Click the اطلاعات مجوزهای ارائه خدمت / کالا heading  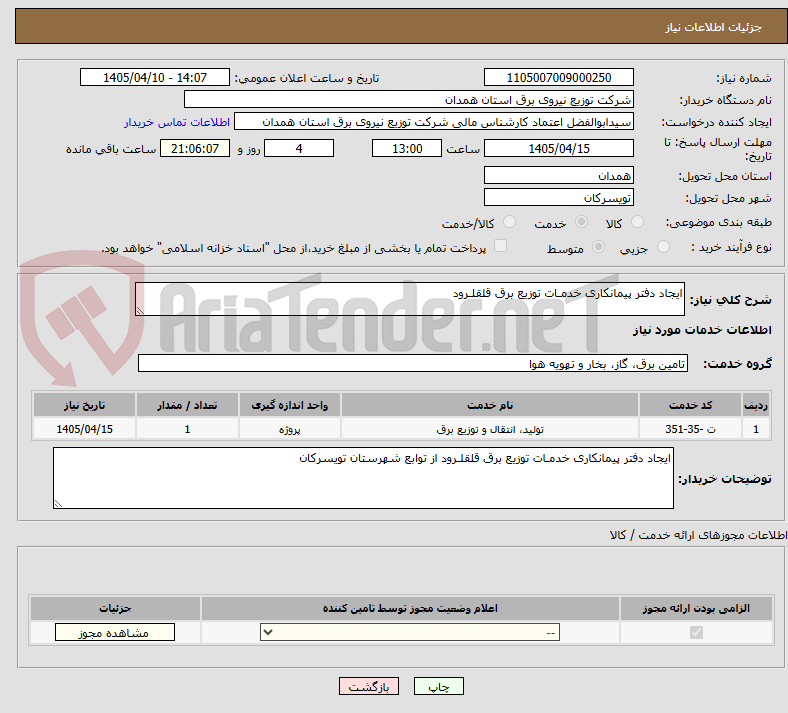click(x=698, y=535)
